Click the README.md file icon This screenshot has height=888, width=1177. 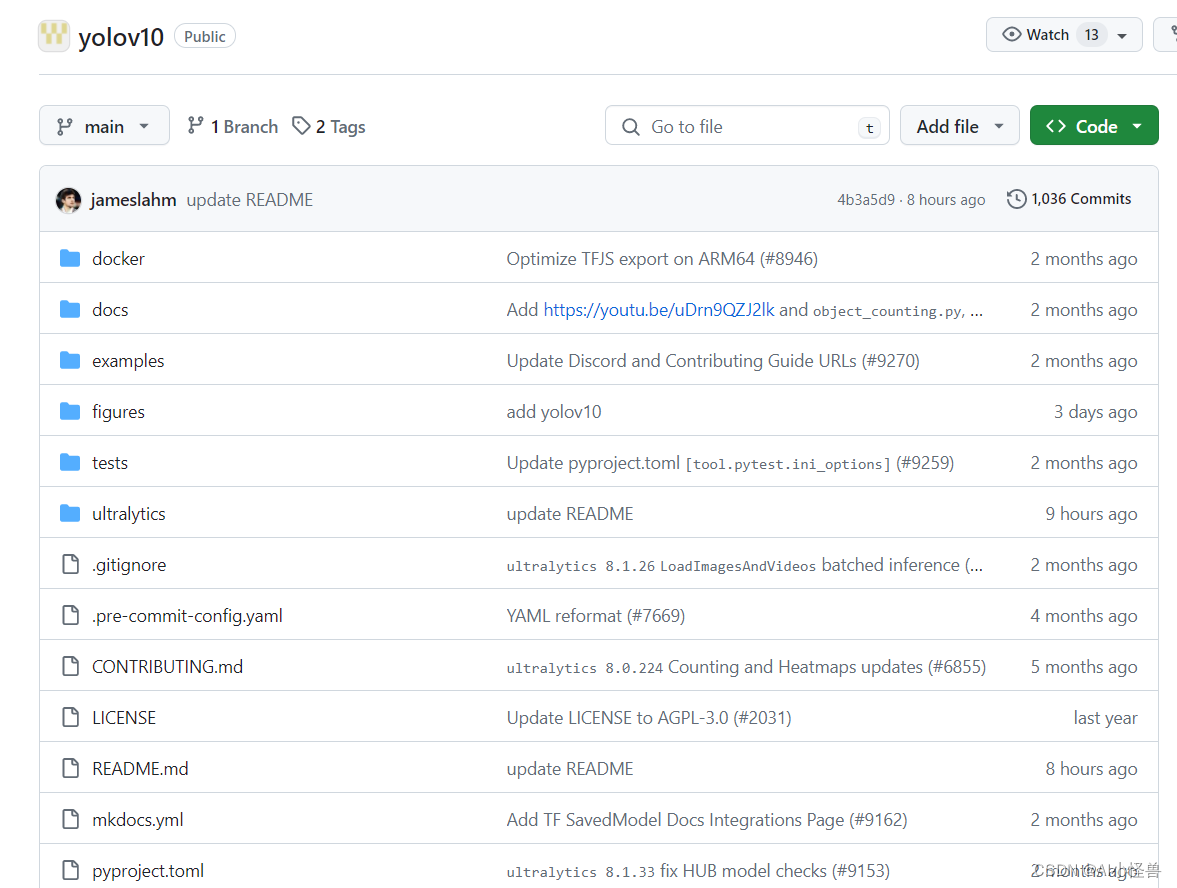71,769
